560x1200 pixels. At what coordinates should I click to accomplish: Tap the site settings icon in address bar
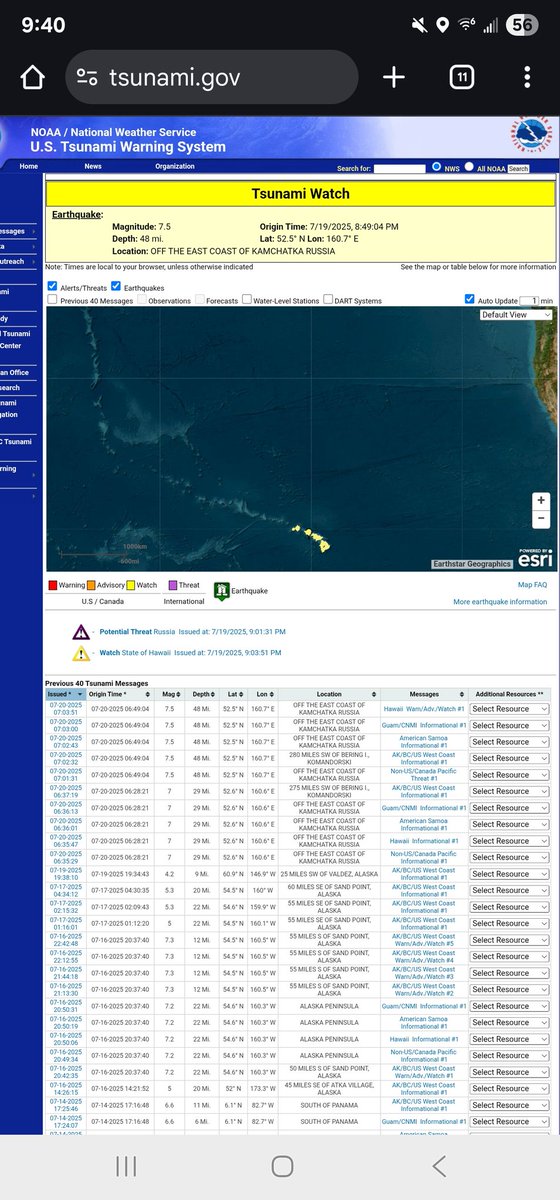point(87,78)
